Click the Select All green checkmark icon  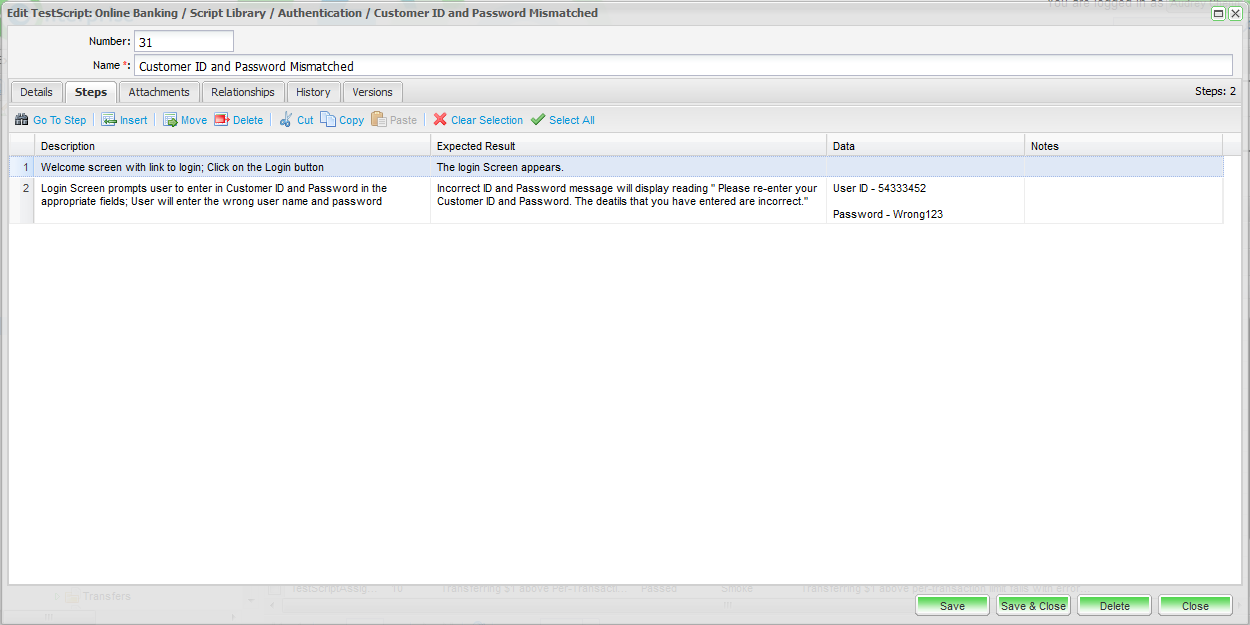[x=538, y=120]
